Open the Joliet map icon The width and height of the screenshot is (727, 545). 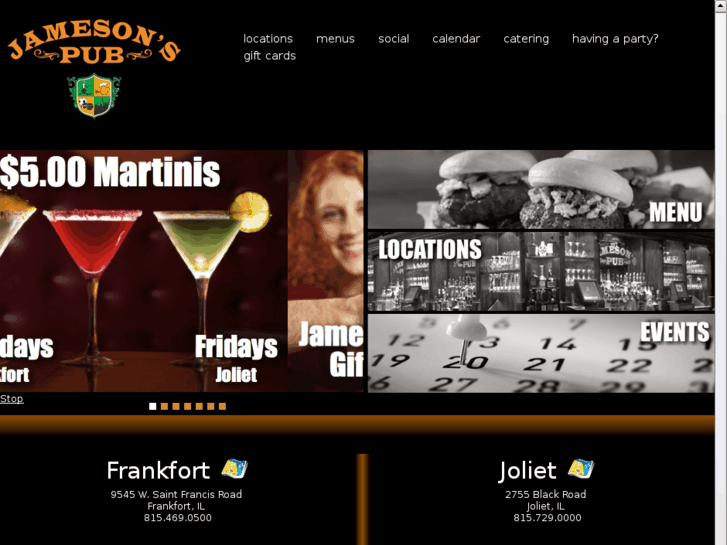pos(581,468)
